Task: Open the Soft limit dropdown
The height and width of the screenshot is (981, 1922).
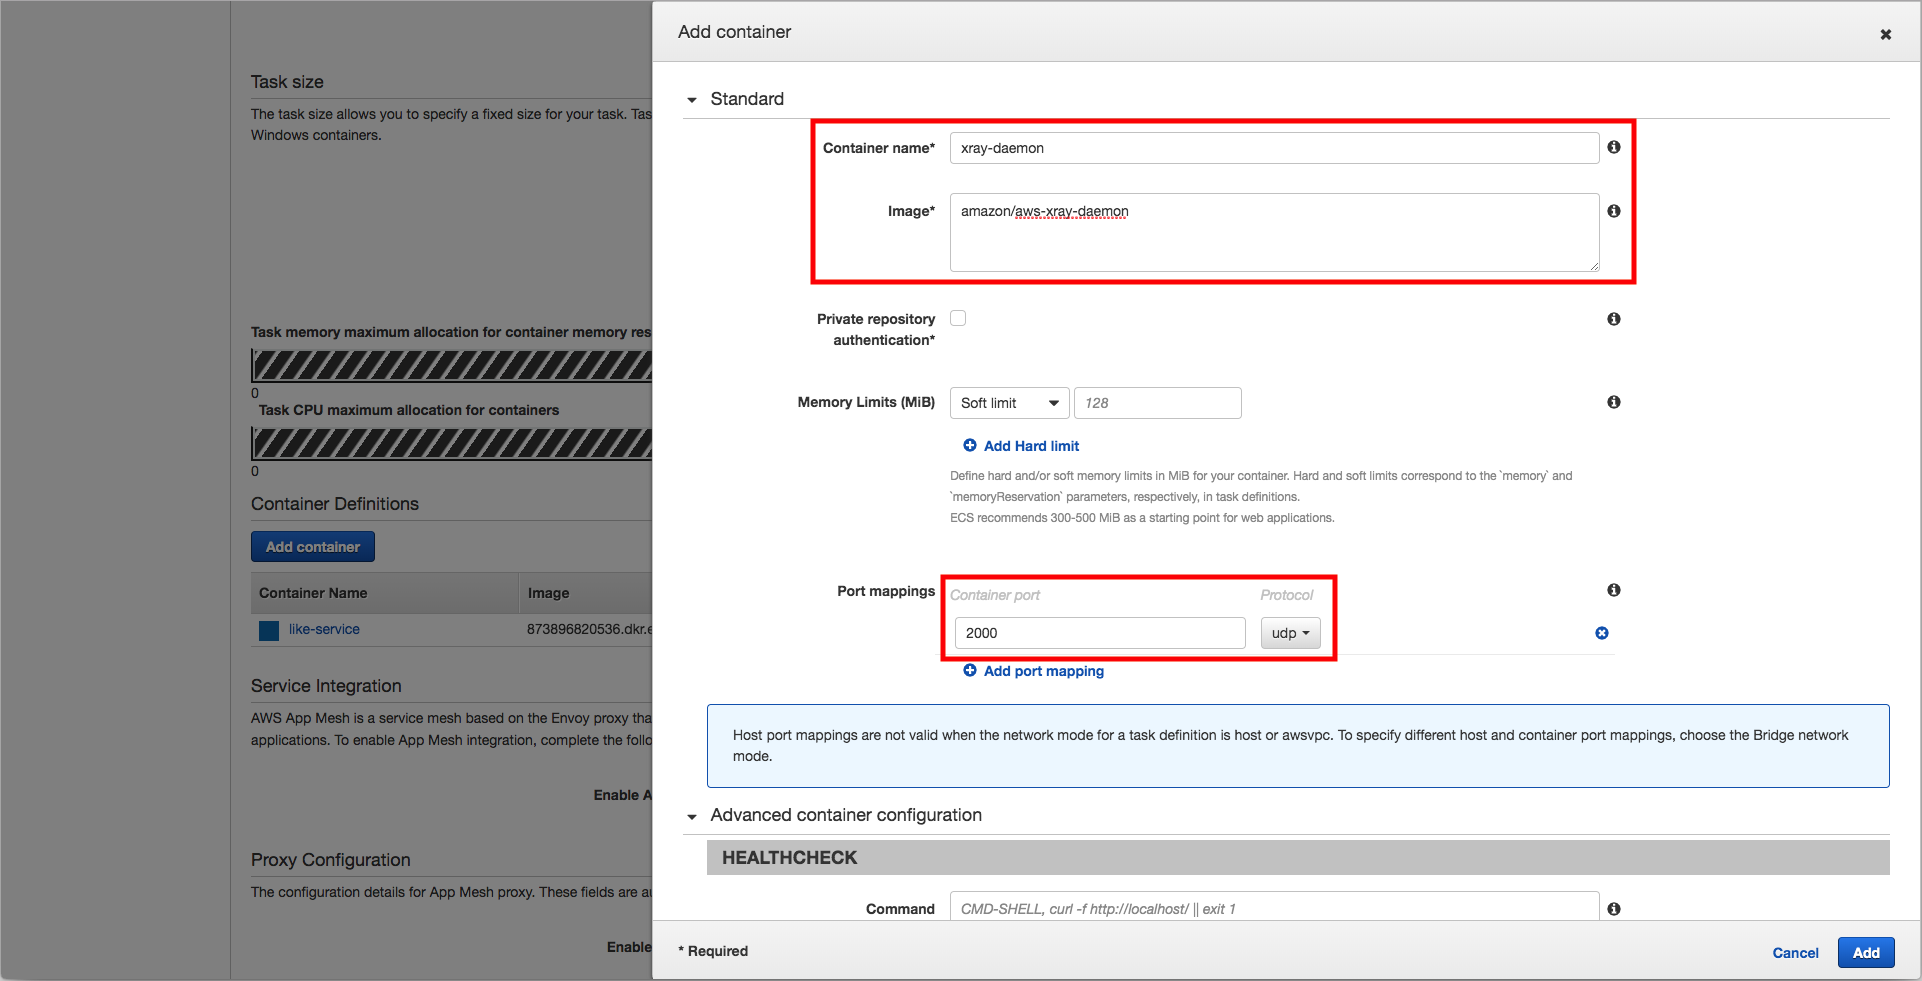Action: click(x=1009, y=403)
